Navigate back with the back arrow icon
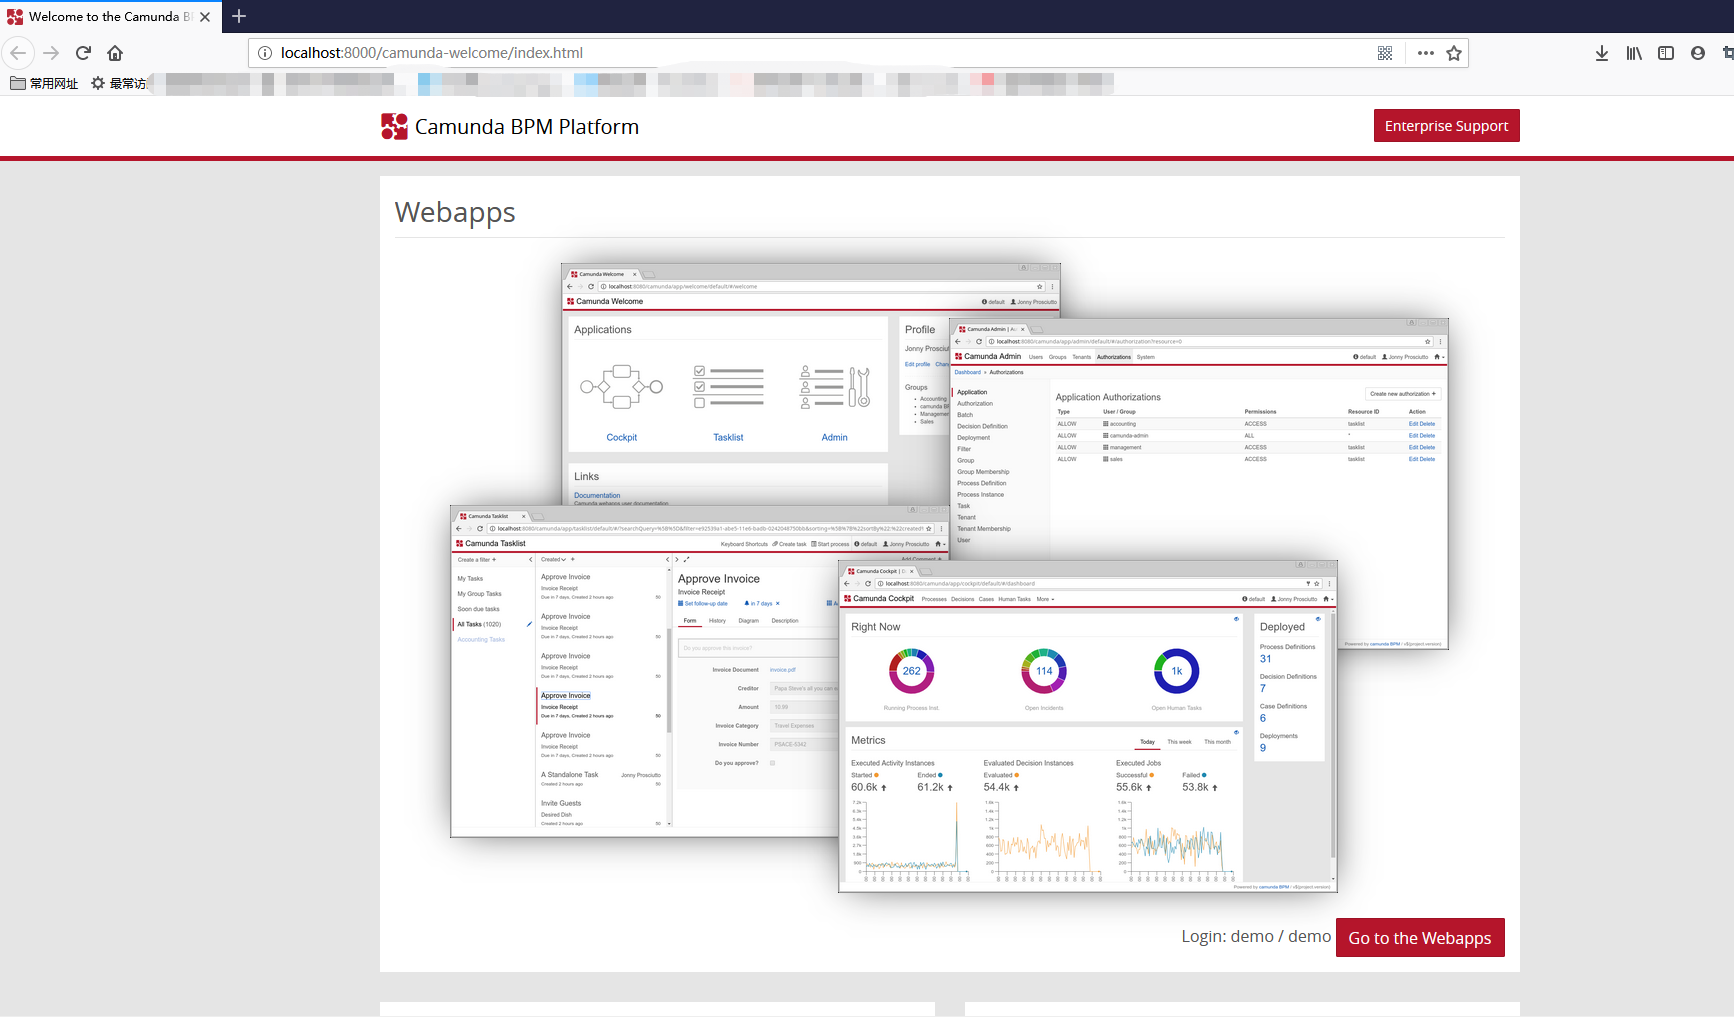Viewport: 1734px width, 1021px height. click(18, 52)
